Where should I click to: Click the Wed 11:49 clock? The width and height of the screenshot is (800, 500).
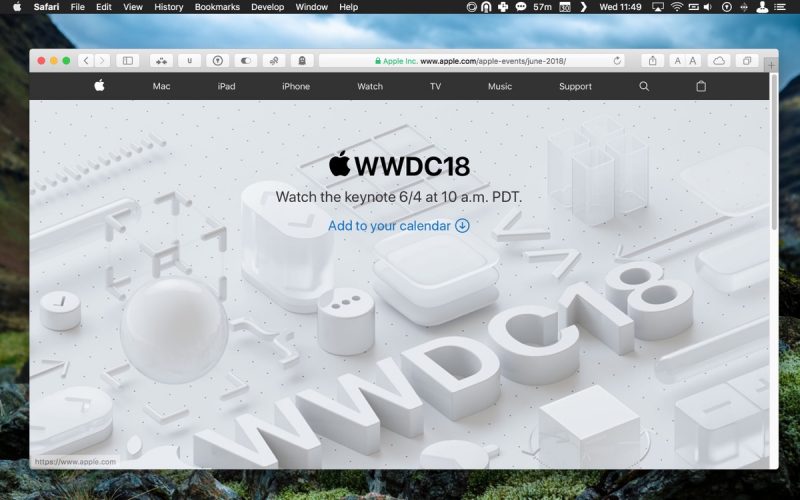620,7
